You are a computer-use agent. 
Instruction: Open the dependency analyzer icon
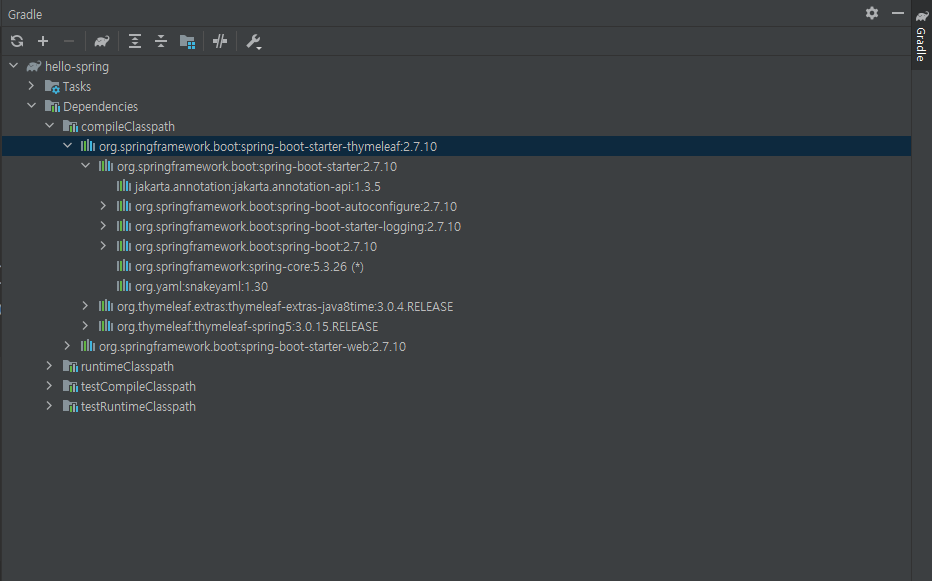tap(187, 42)
